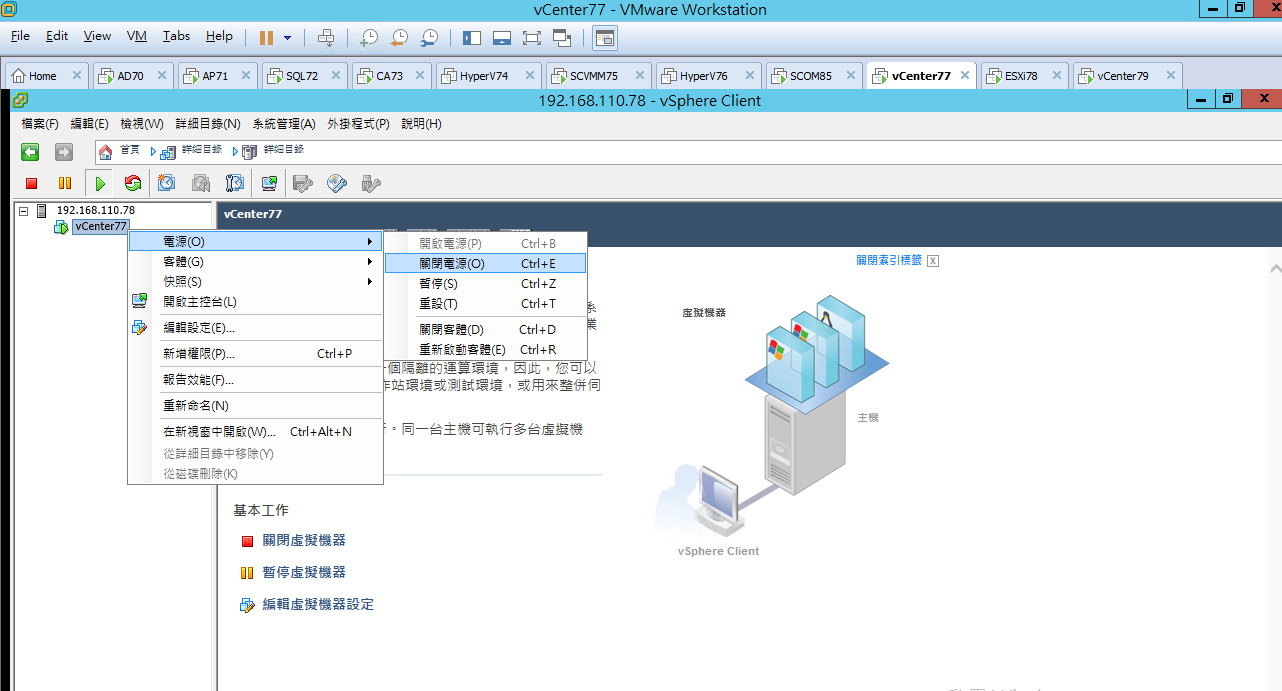The height and width of the screenshot is (691, 1282).
Task: Open the Workstation Tabs menu
Action: (x=176, y=36)
